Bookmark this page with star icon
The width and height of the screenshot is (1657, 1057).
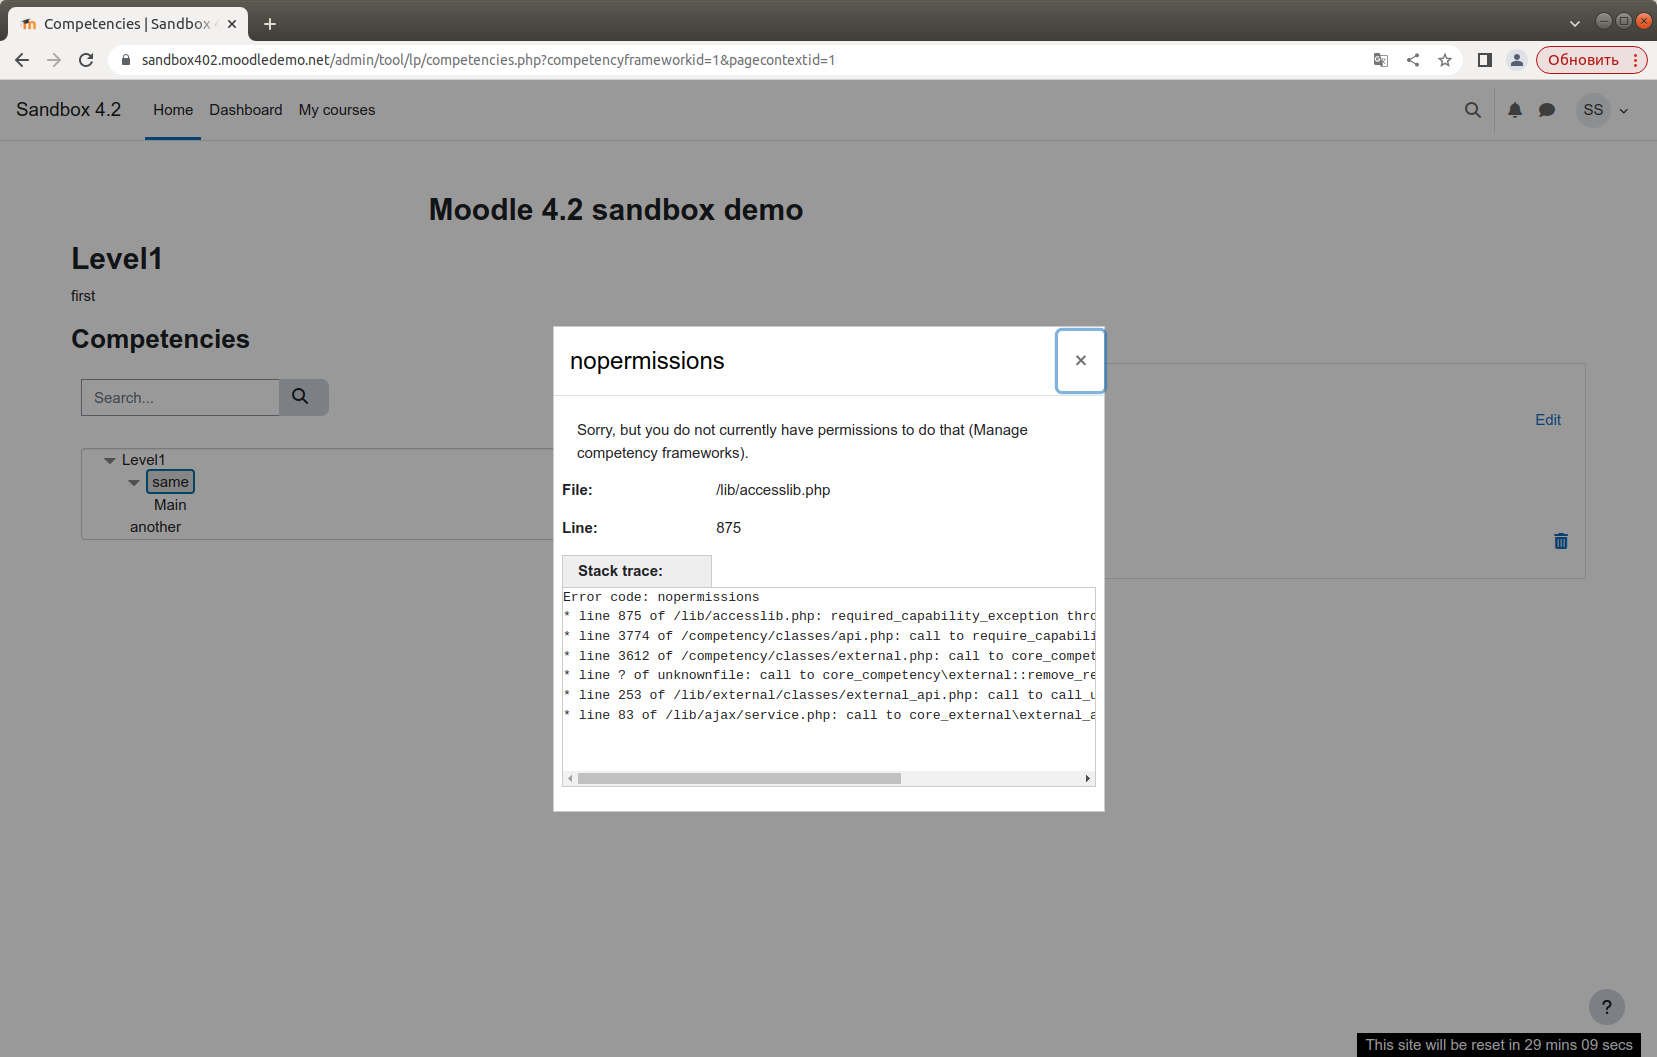point(1445,60)
